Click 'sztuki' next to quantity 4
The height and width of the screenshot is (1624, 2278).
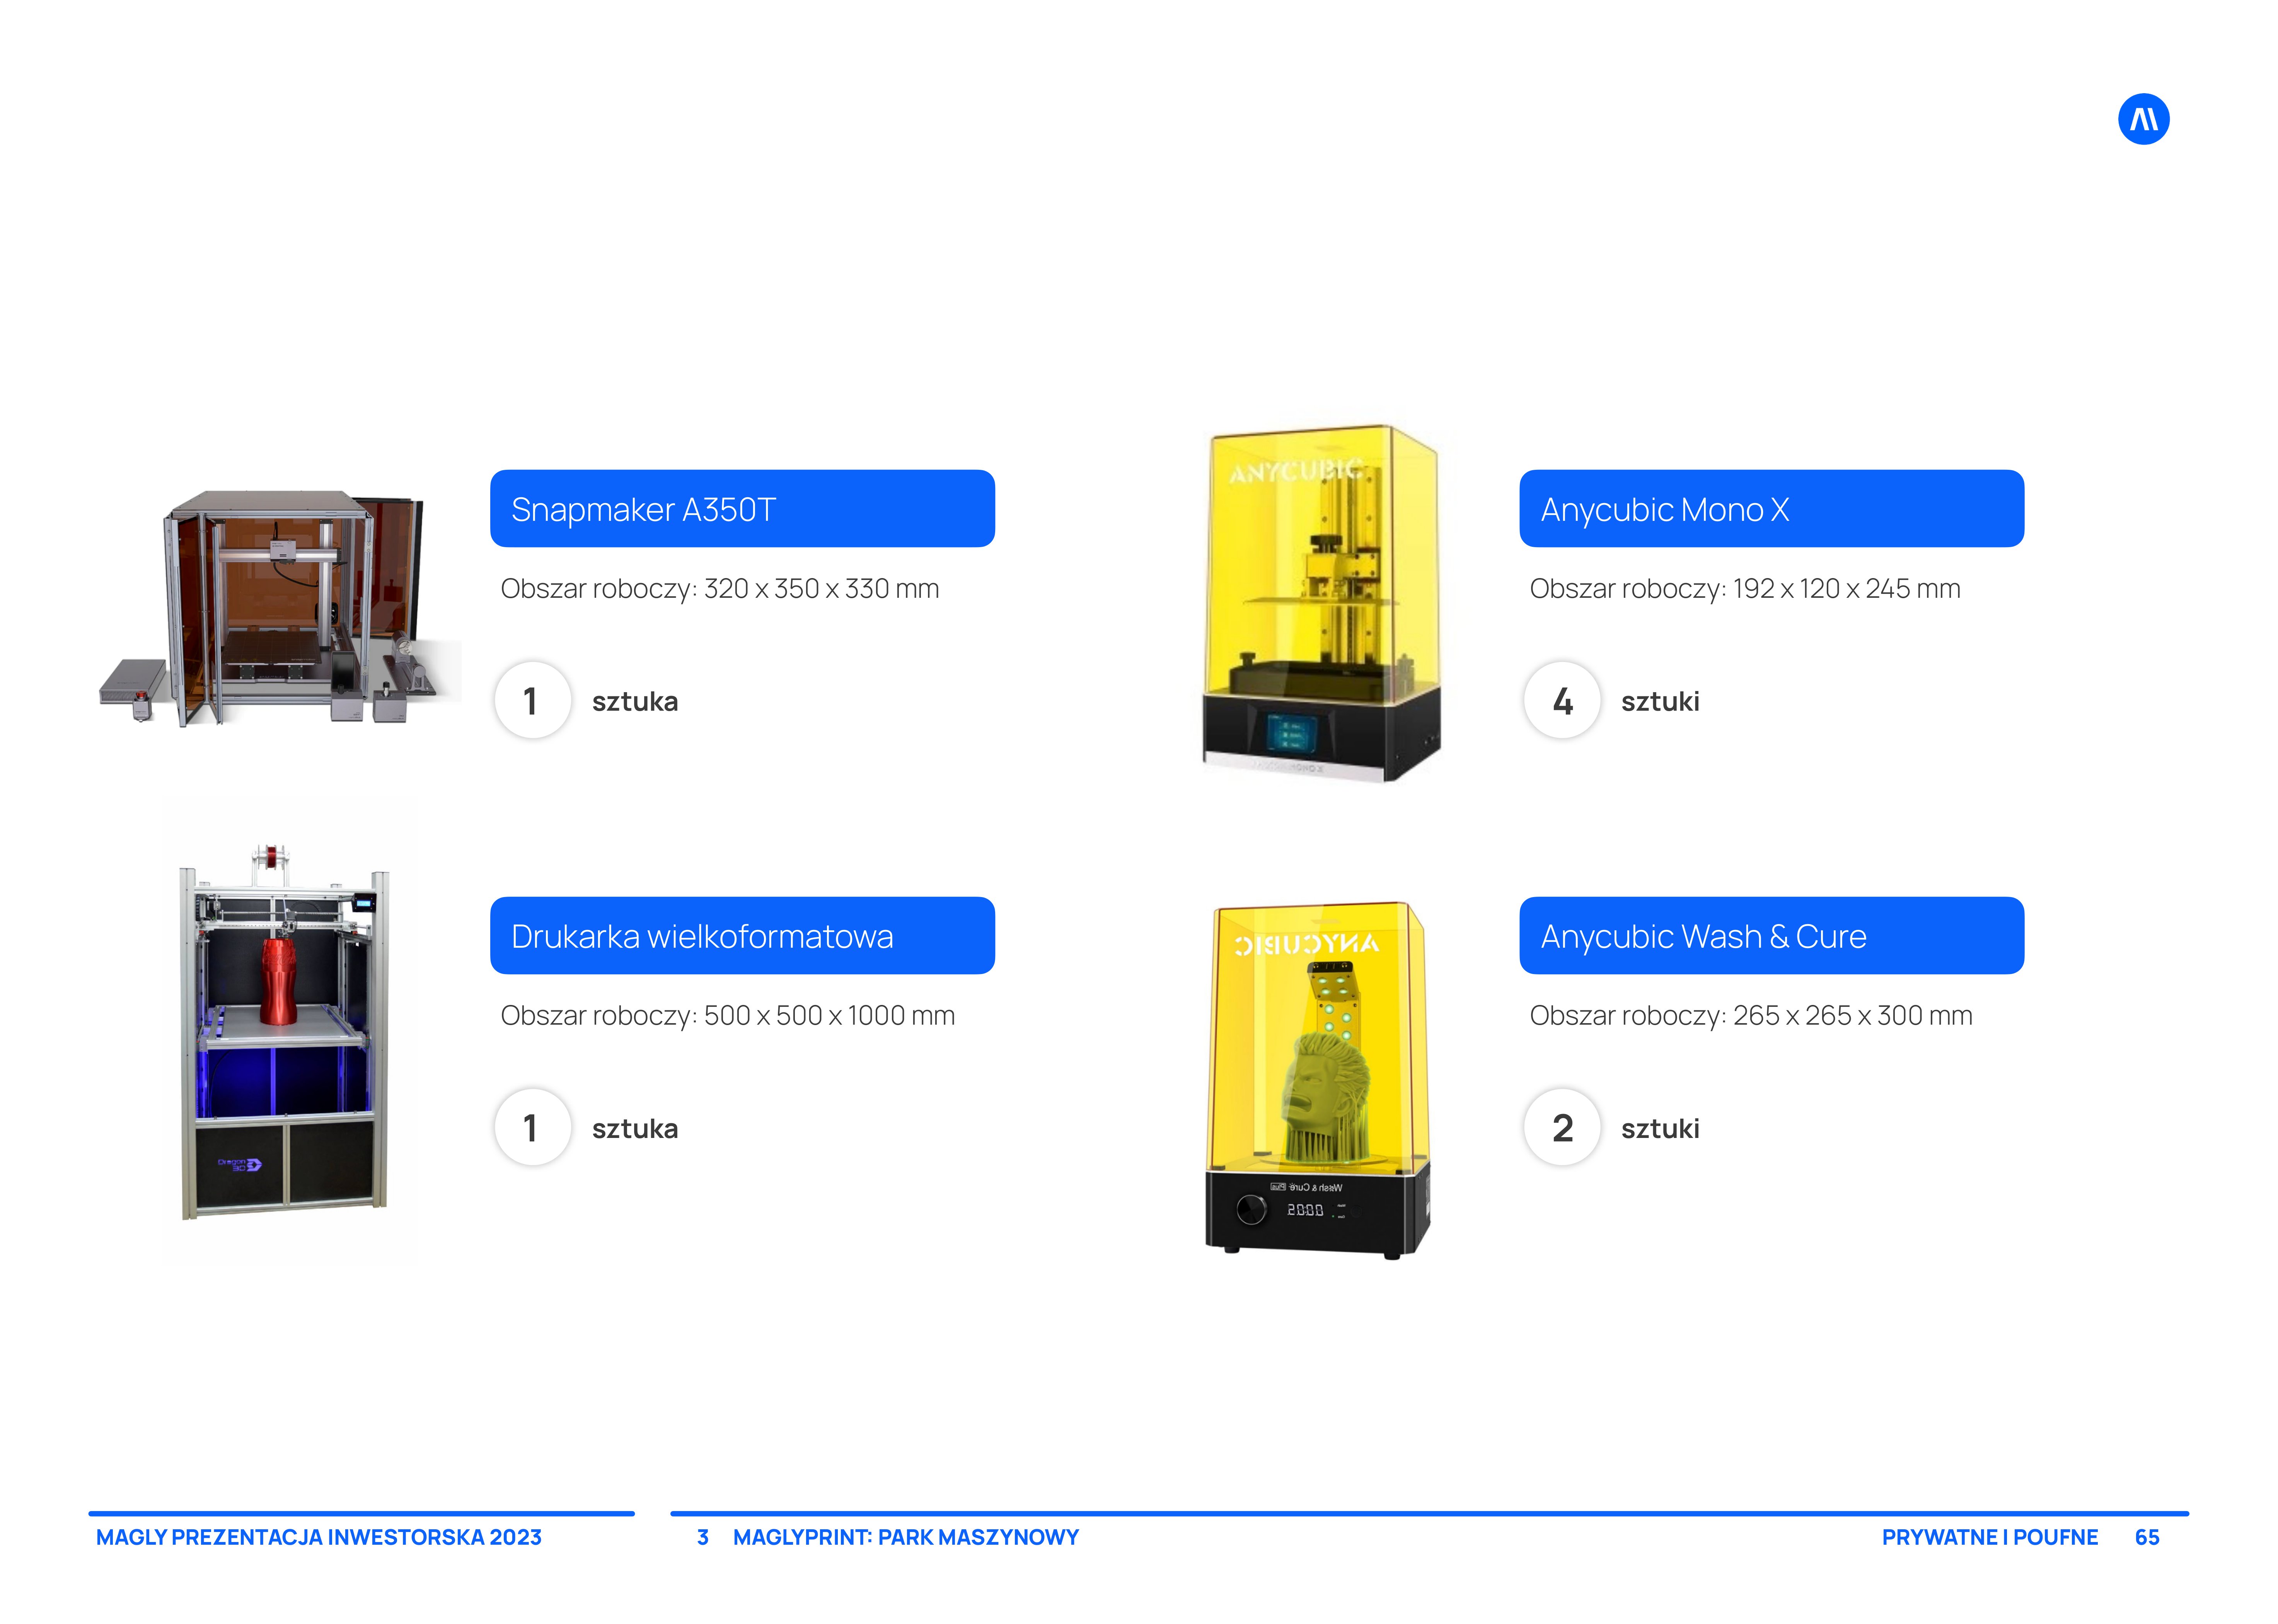[x=1660, y=702]
